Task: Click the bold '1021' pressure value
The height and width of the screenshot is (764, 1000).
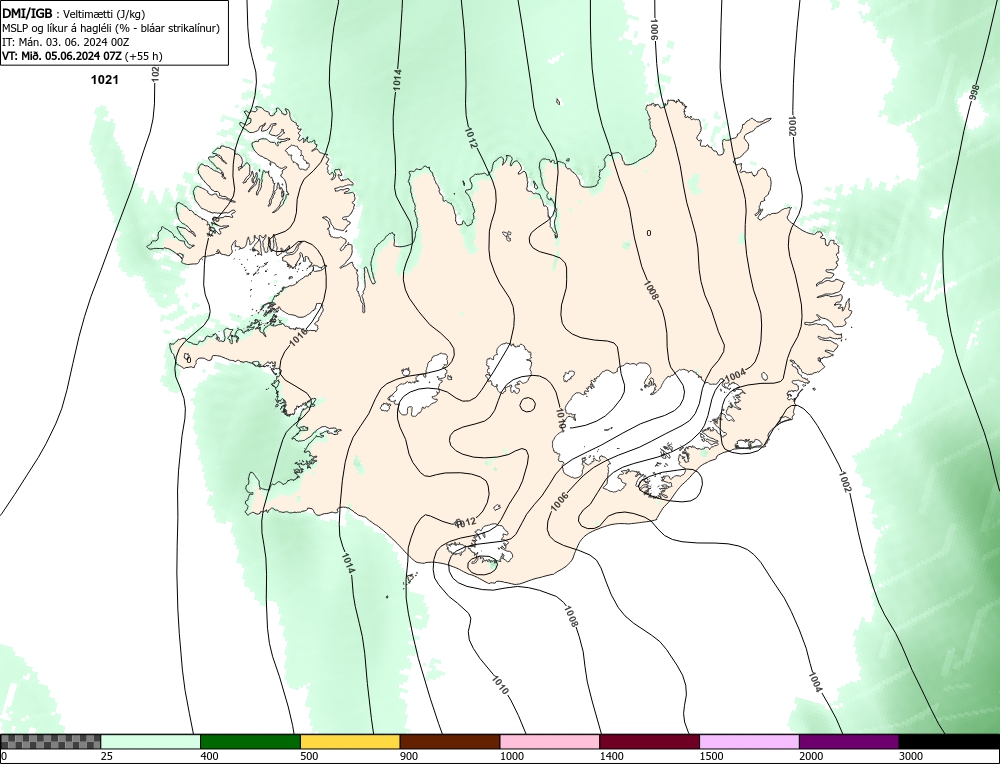Action: tap(105, 80)
